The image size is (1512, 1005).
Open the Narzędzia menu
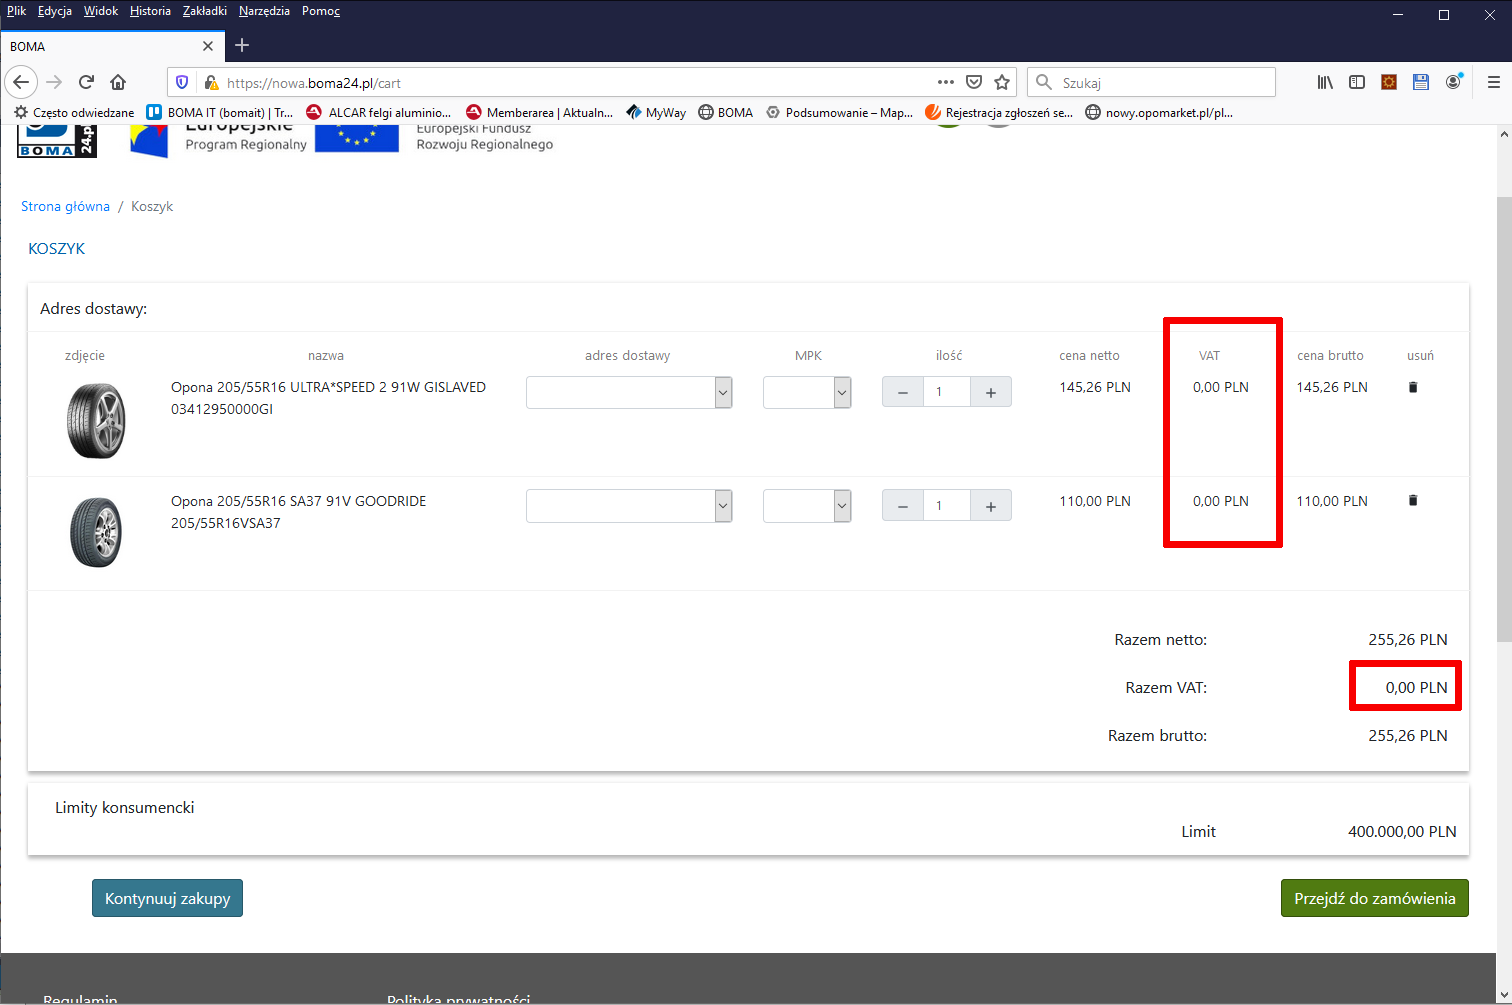tap(264, 11)
